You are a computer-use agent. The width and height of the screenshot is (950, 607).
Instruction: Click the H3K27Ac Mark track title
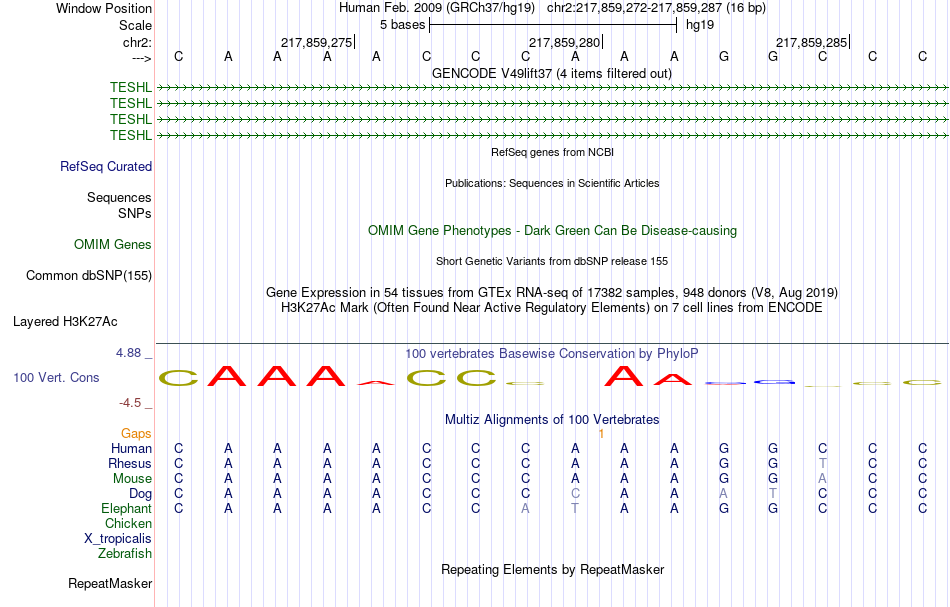click(x=552, y=308)
